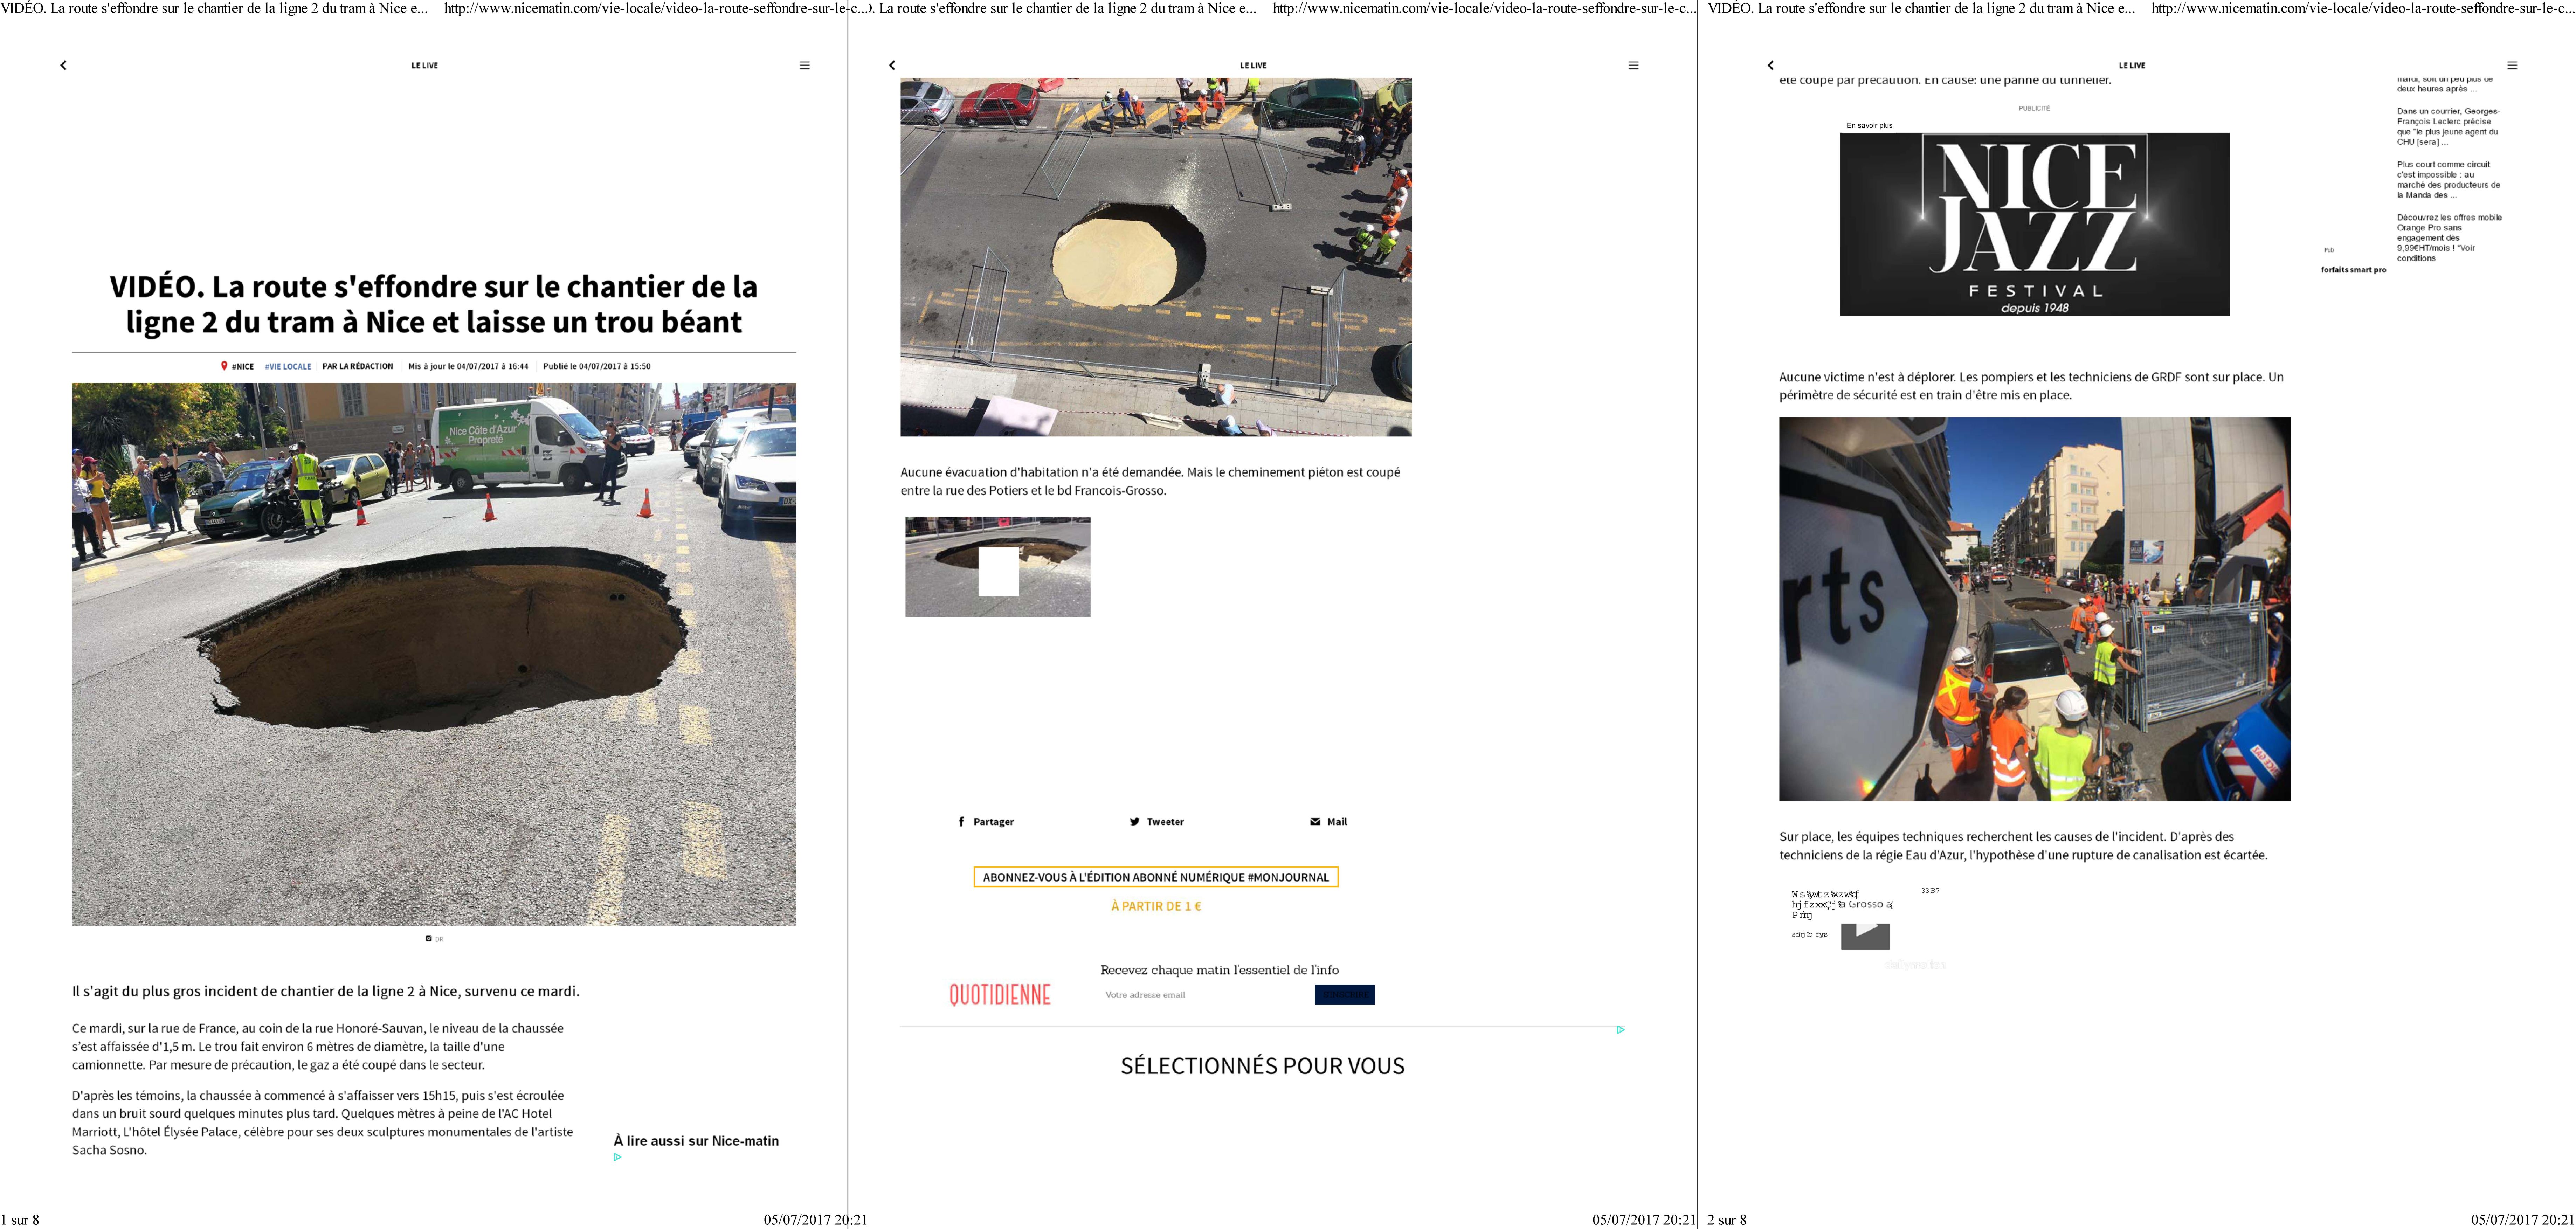Click En savoir plus above the jazz ad

point(1869,126)
